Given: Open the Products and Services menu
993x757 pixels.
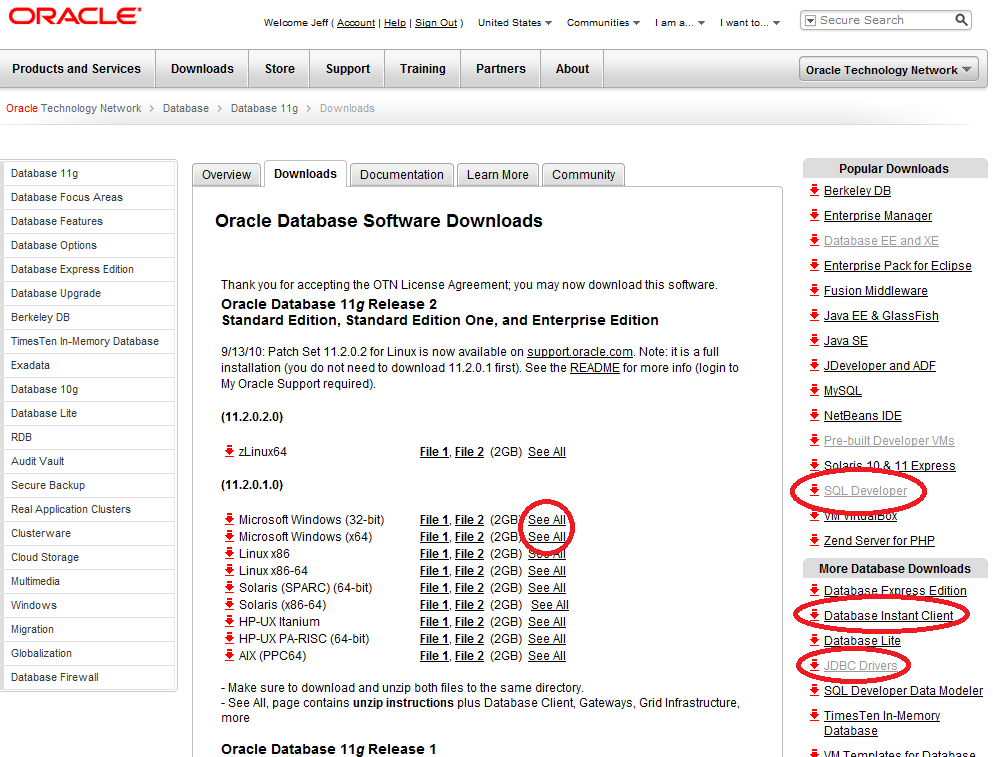Looking at the screenshot, I should point(77,68).
